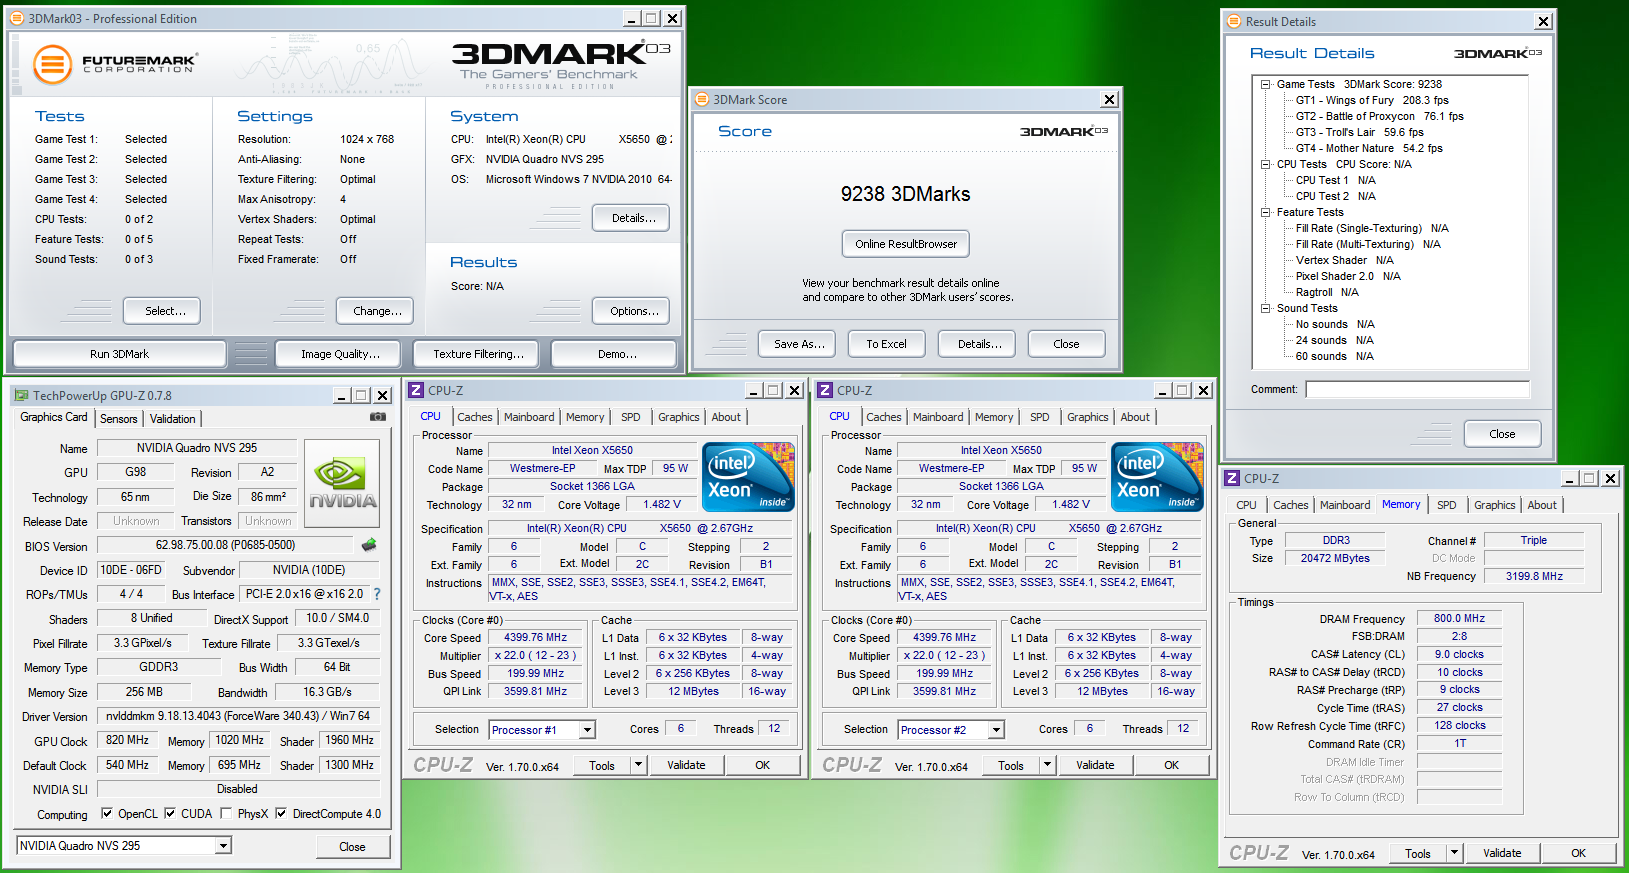Click the GPU-Z Name field NVIDIA Quadro NVS 295
This screenshot has width=1629, height=873.
197,448
